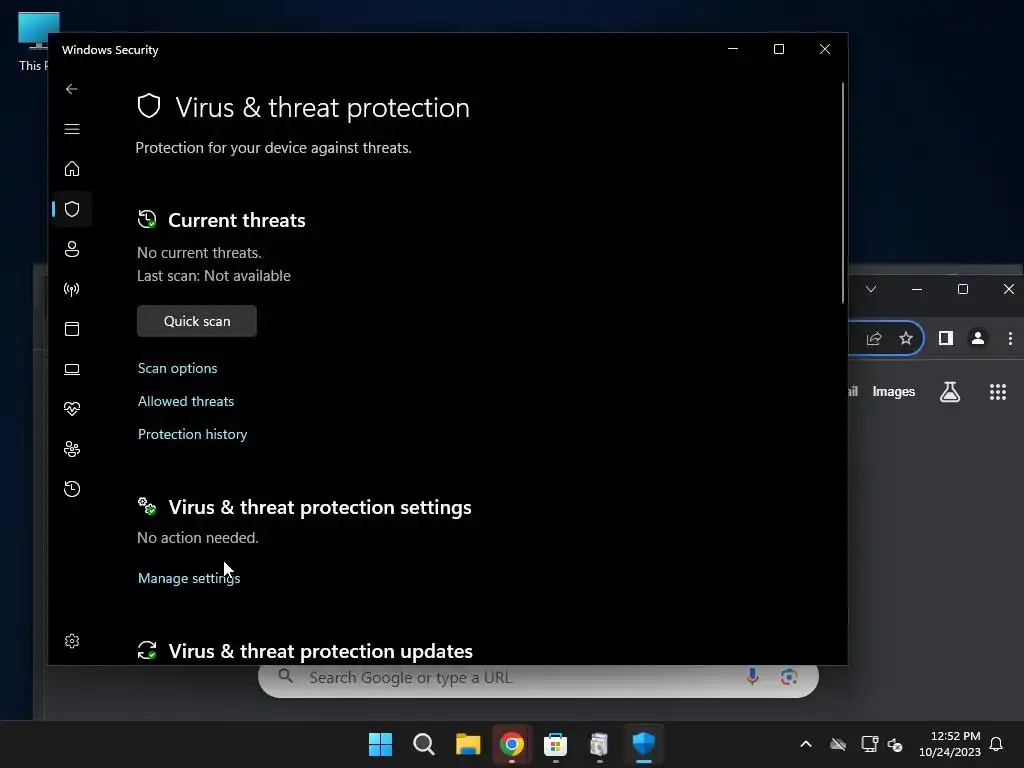Open Firewall & network protection sidebar icon
Image resolution: width=1024 pixels, height=768 pixels.
(72, 289)
